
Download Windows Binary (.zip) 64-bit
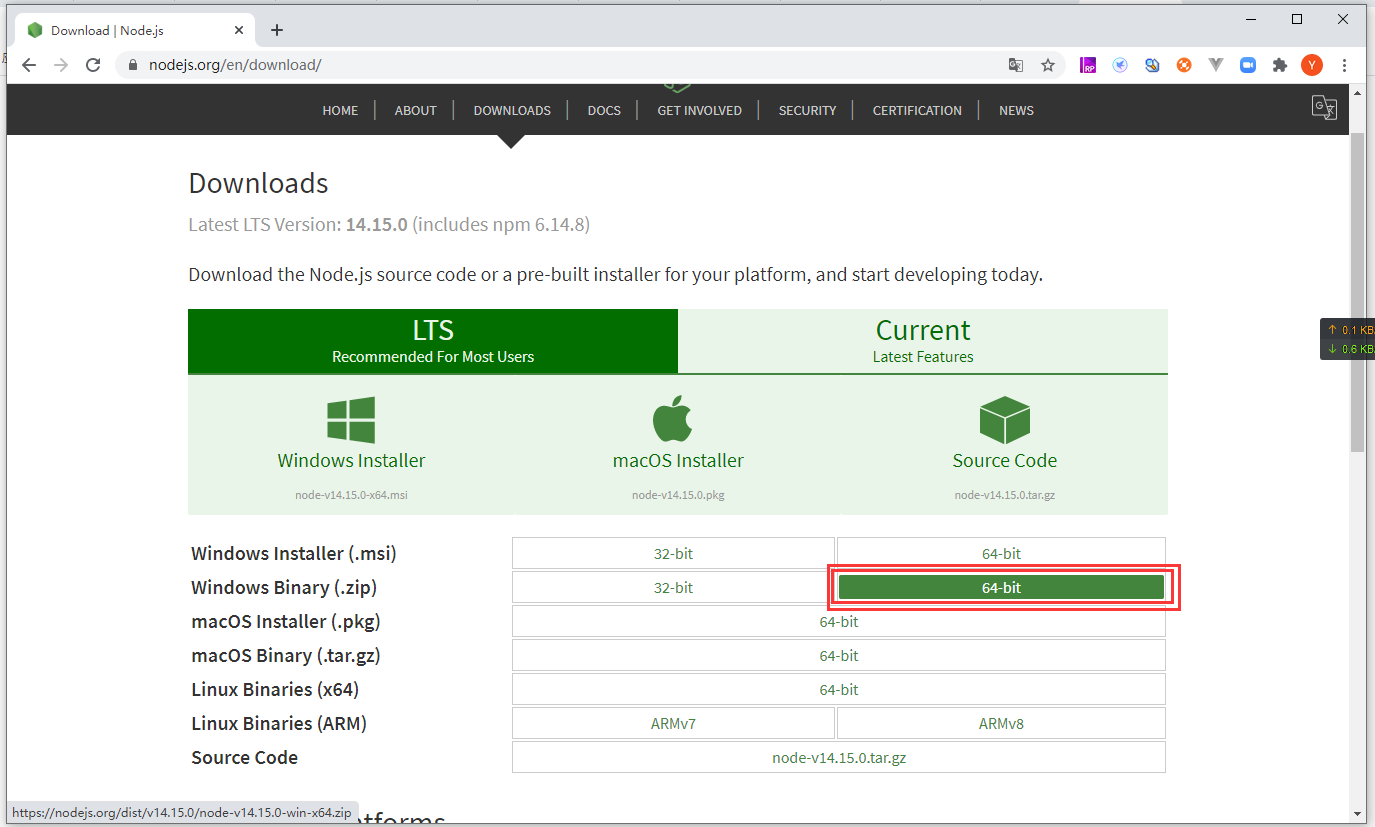click(x=1001, y=587)
